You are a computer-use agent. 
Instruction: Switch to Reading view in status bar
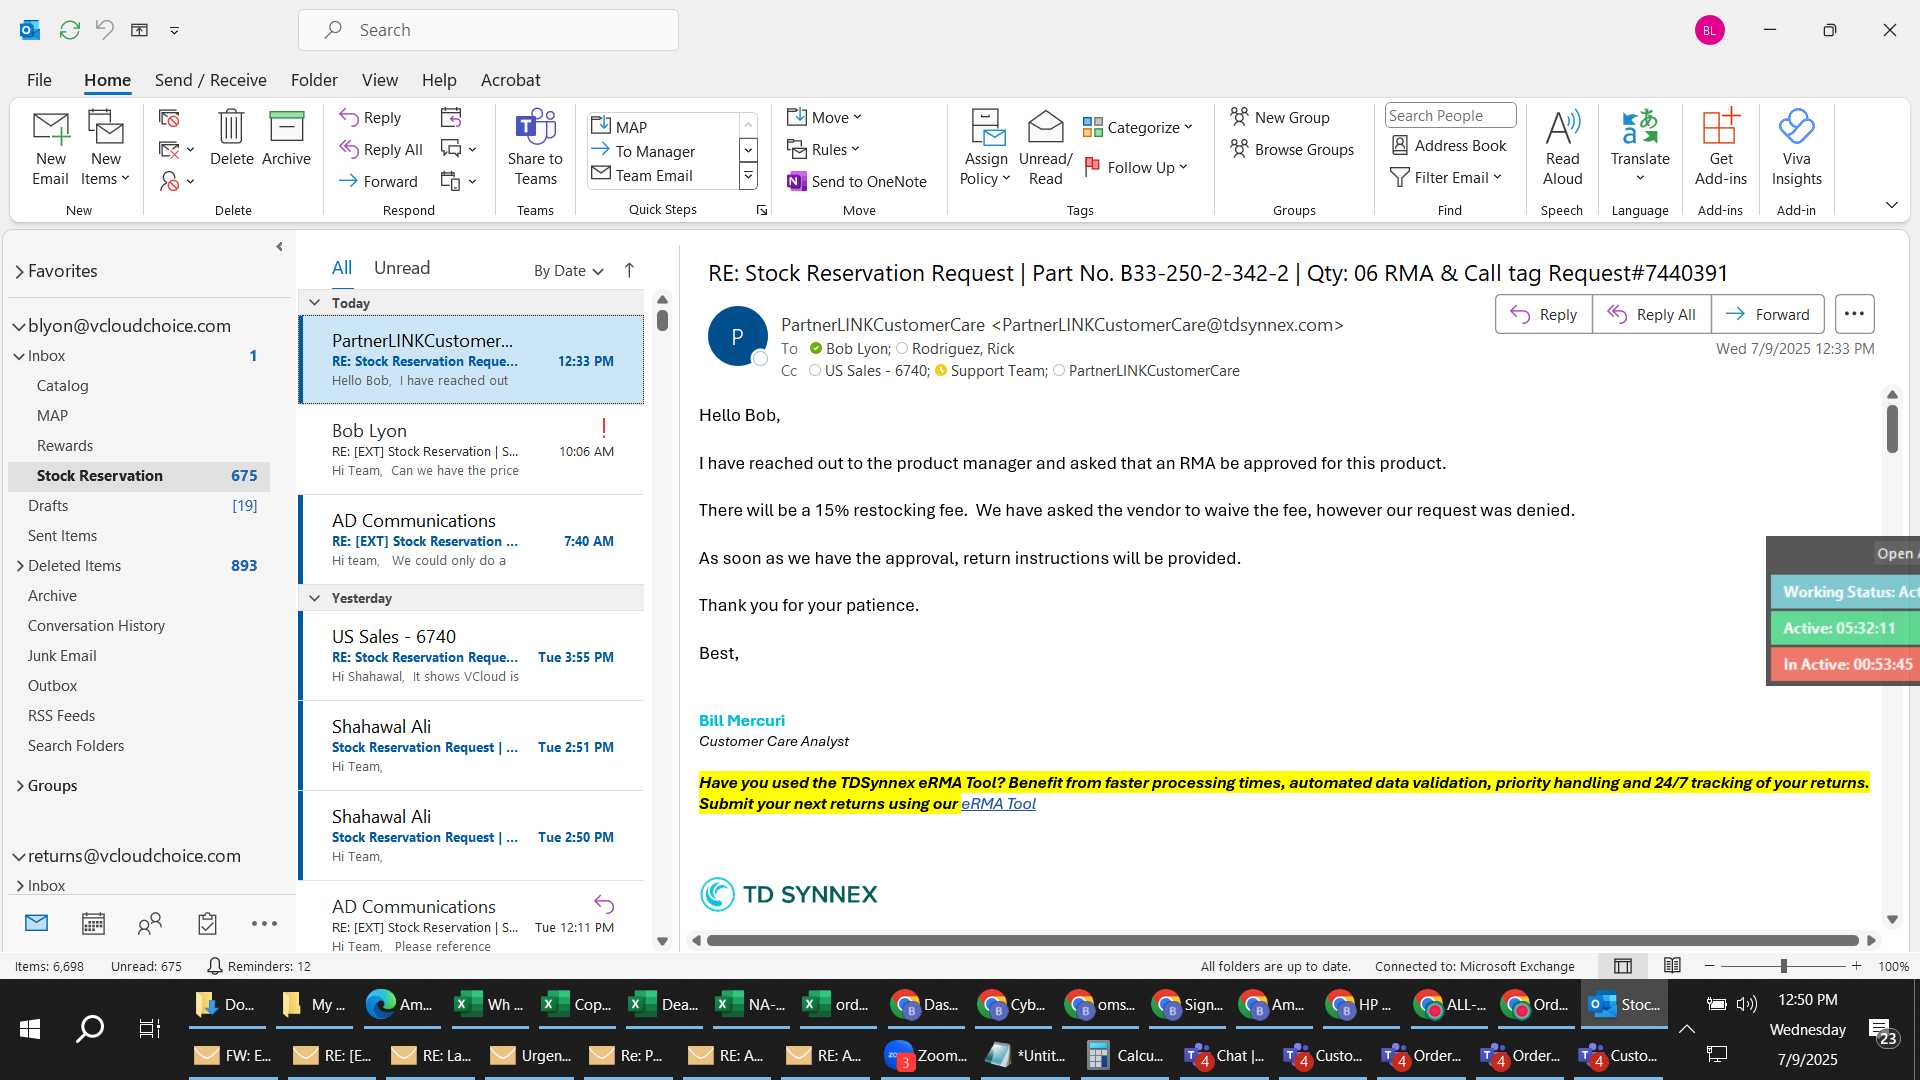click(1672, 966)
